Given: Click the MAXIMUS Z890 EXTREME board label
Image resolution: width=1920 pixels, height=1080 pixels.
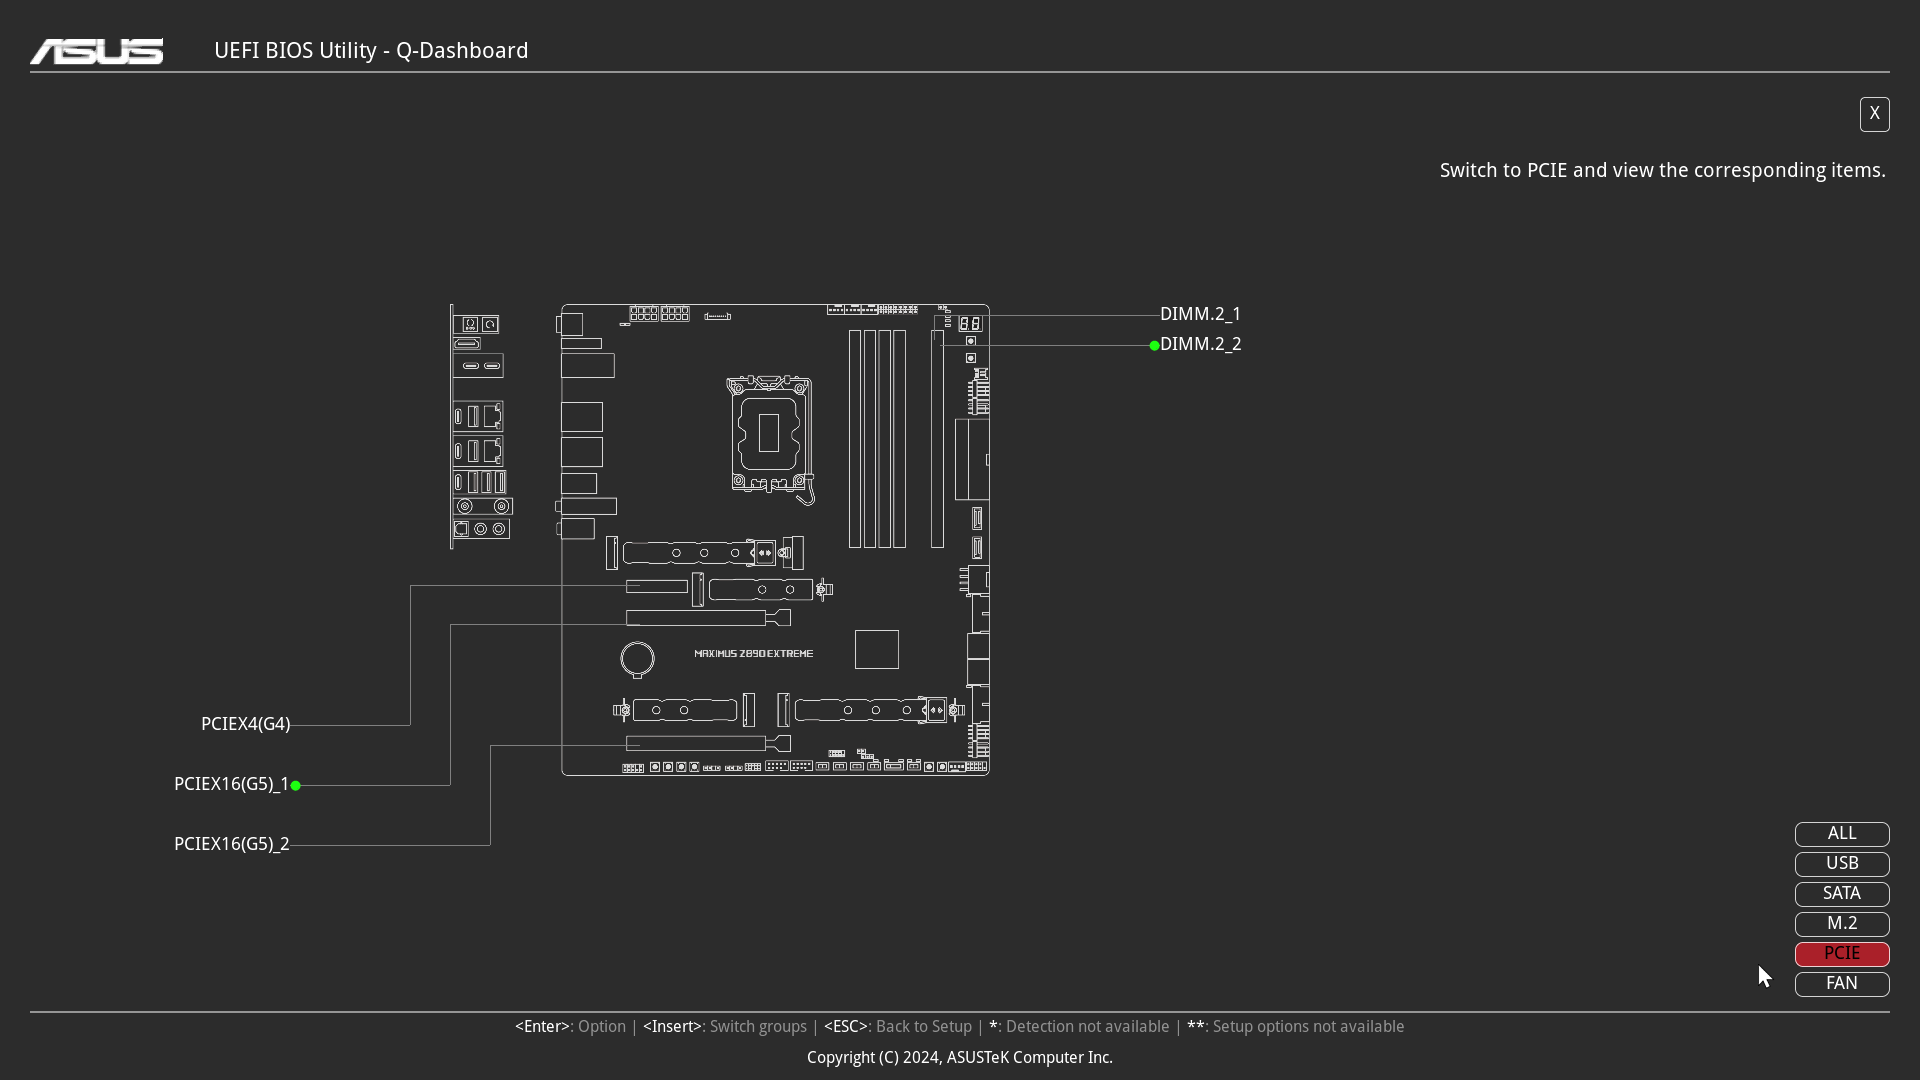Looking at the screenshot, I should [x=754, y=654].
